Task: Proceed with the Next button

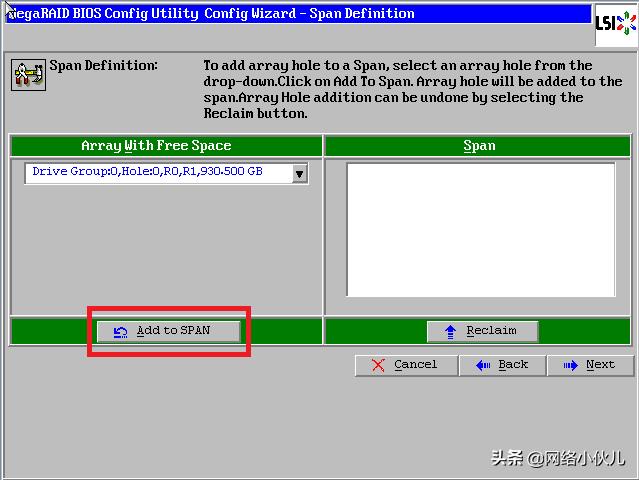Action: 591,365
